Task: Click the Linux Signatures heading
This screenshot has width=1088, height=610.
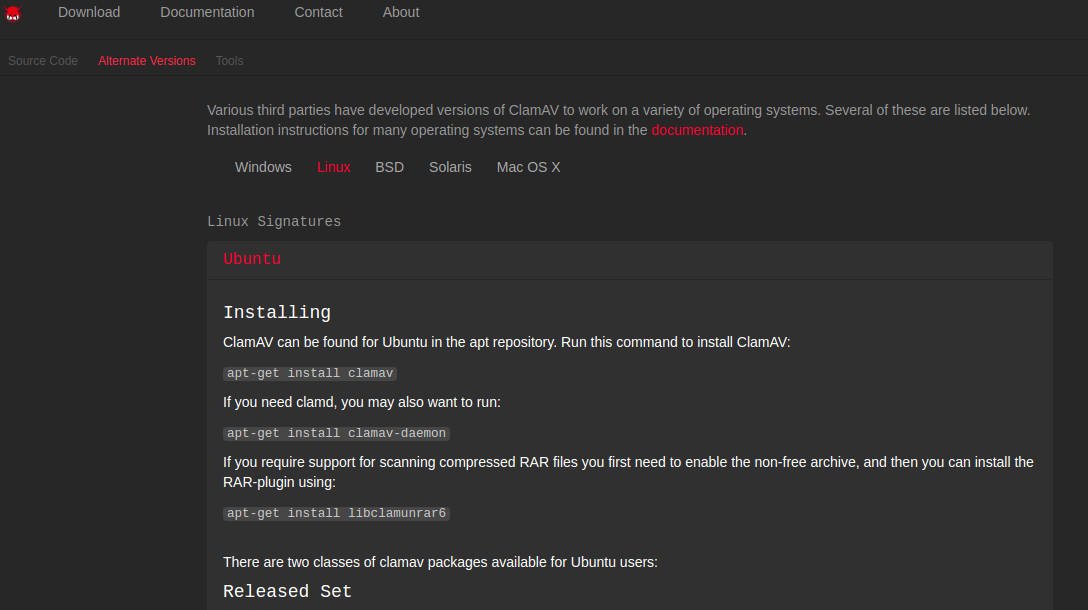Action: (274, 221)
